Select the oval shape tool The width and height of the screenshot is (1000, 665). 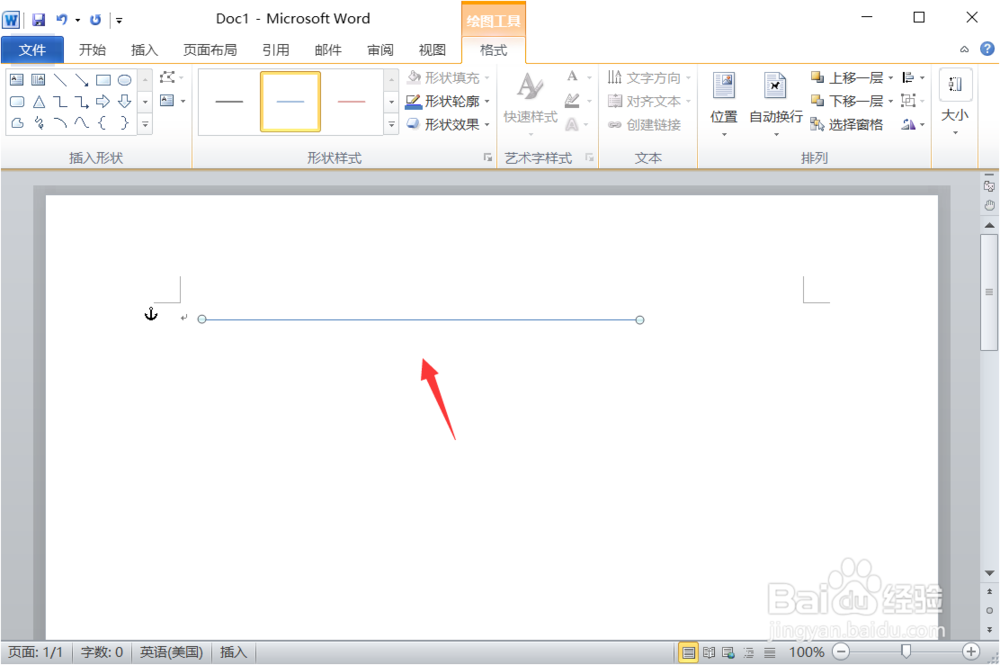point(124,78)
